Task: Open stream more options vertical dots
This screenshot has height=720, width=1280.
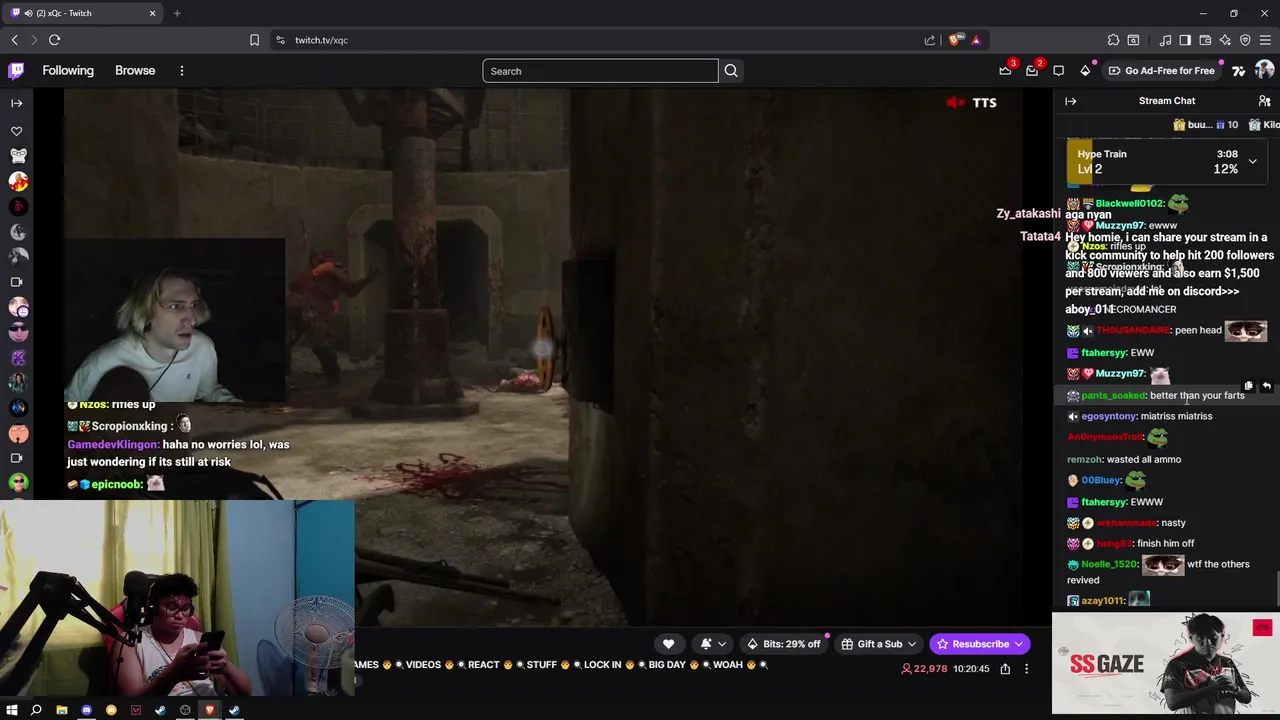Action: pos(1026,669)
